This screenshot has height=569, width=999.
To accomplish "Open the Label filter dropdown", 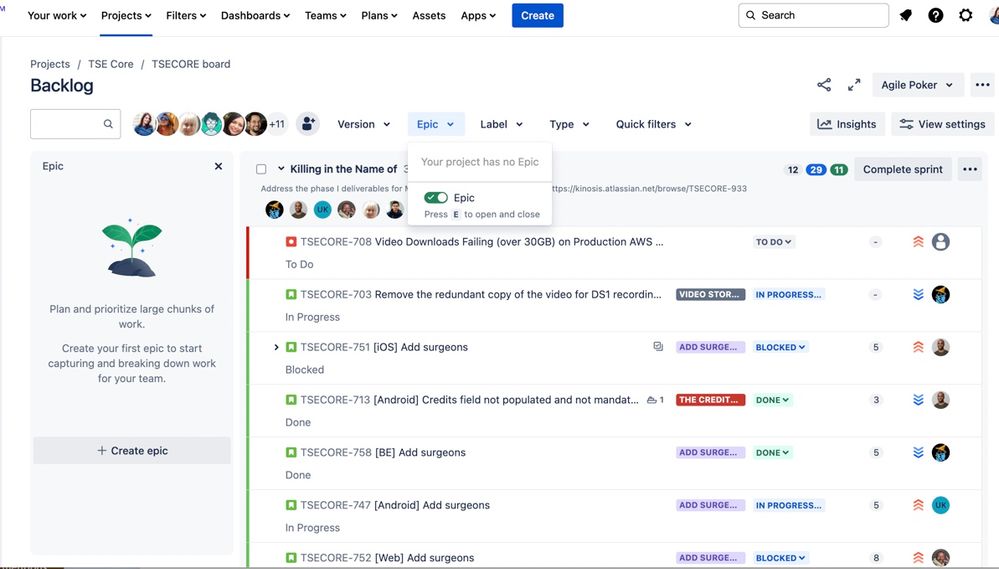I will (x=501, y=124).
